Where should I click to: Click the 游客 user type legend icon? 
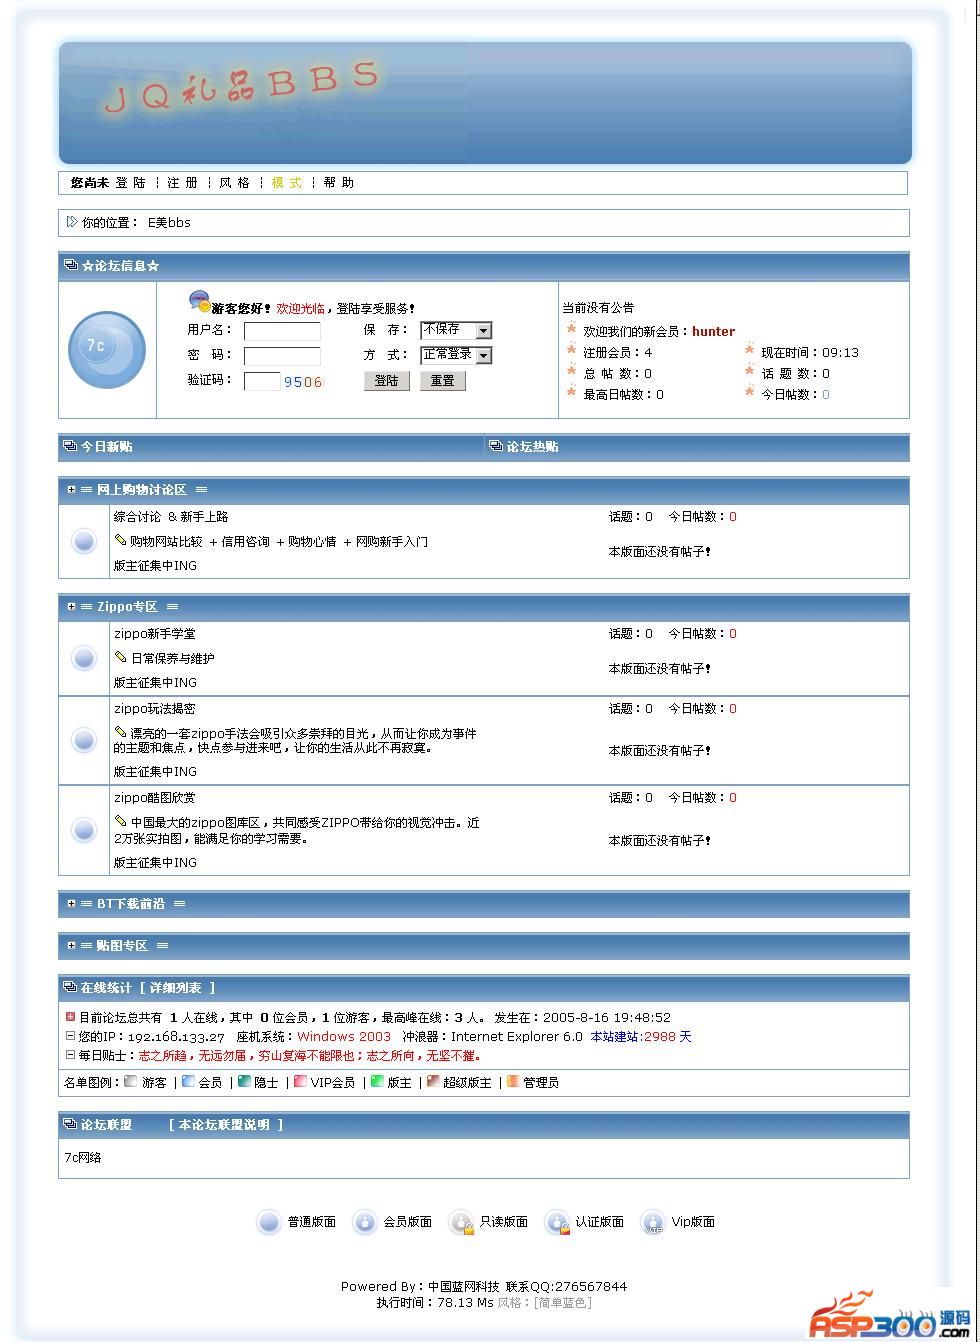[130, 1081]
